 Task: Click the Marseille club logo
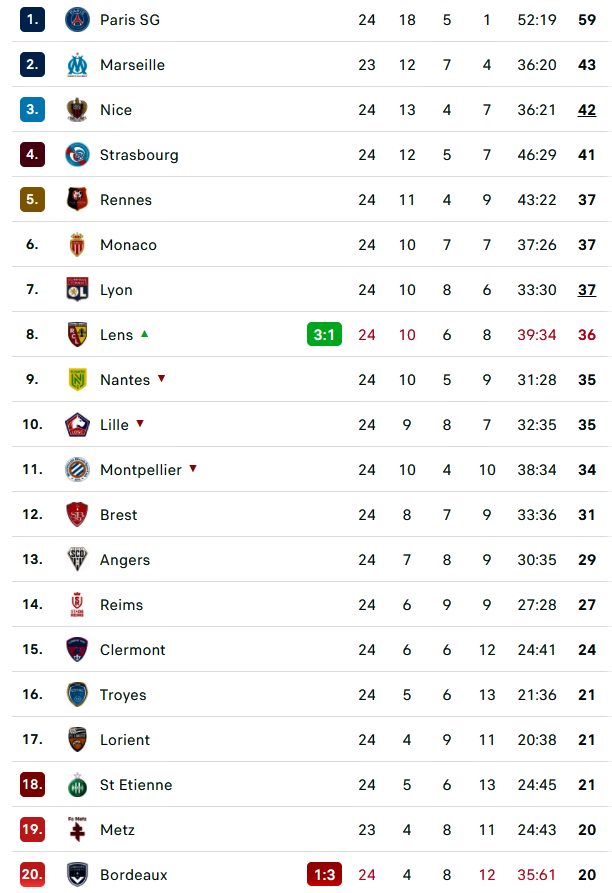pos(77,65)
